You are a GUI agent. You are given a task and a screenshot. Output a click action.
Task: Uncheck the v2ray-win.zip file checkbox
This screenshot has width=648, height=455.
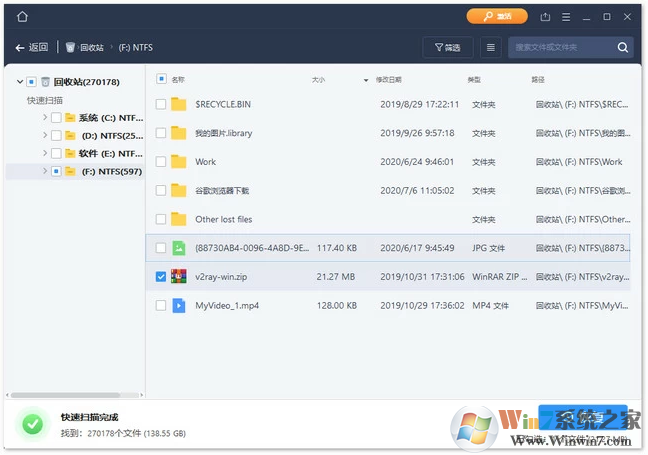tap(161, 276)
